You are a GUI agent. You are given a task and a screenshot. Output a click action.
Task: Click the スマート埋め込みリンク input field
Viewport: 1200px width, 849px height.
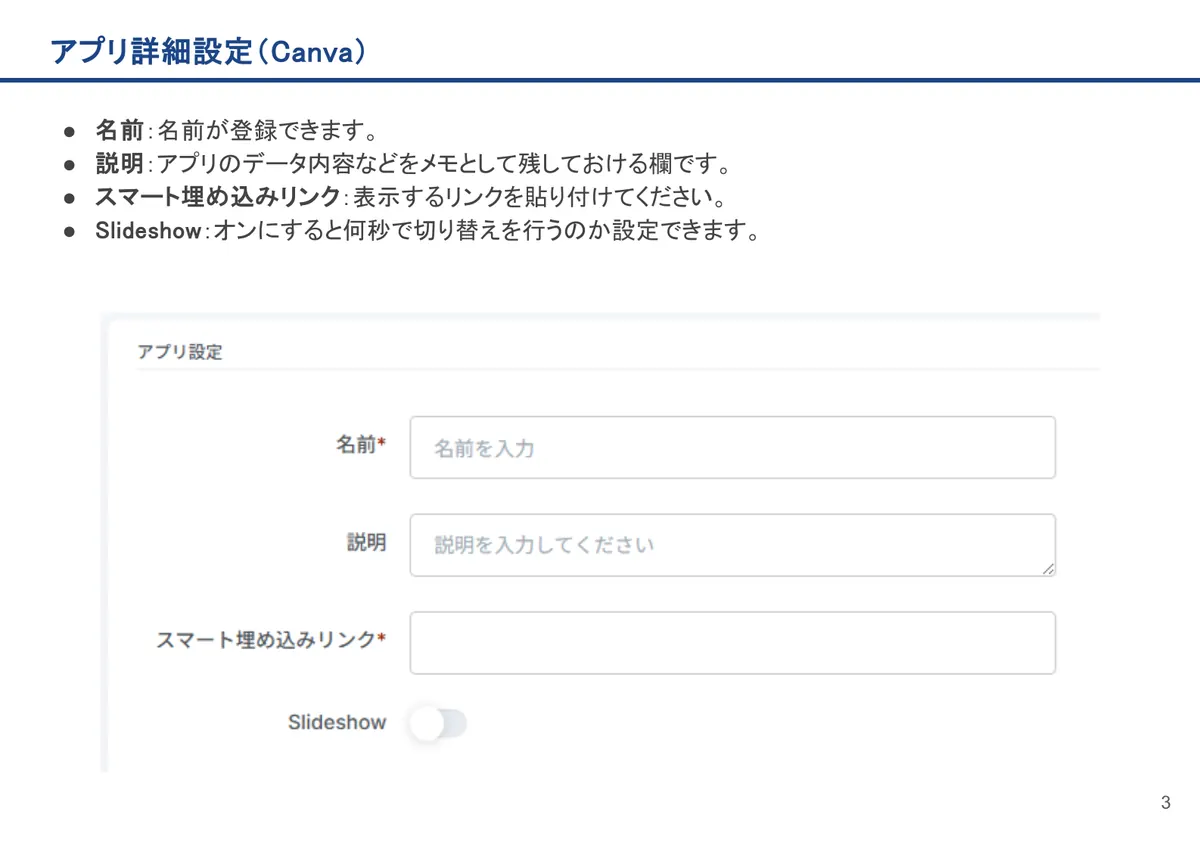[732, 642]
